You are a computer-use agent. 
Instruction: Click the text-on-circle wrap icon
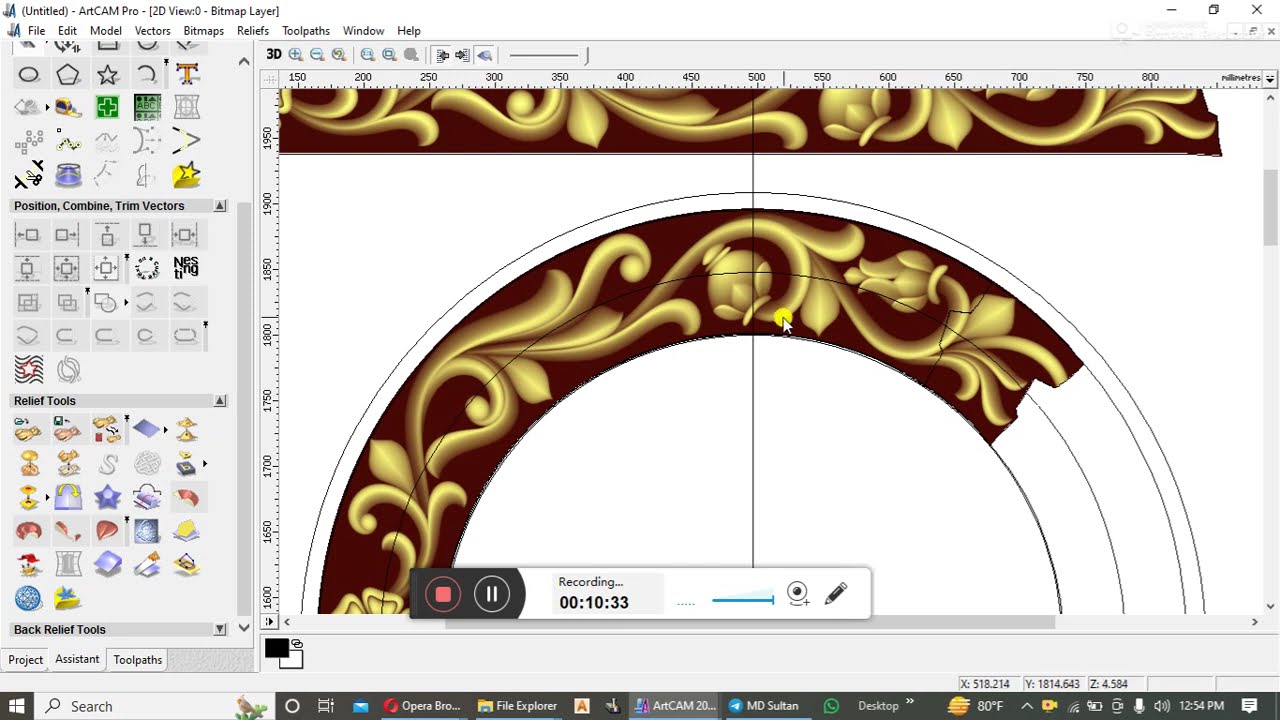(147, 268)
